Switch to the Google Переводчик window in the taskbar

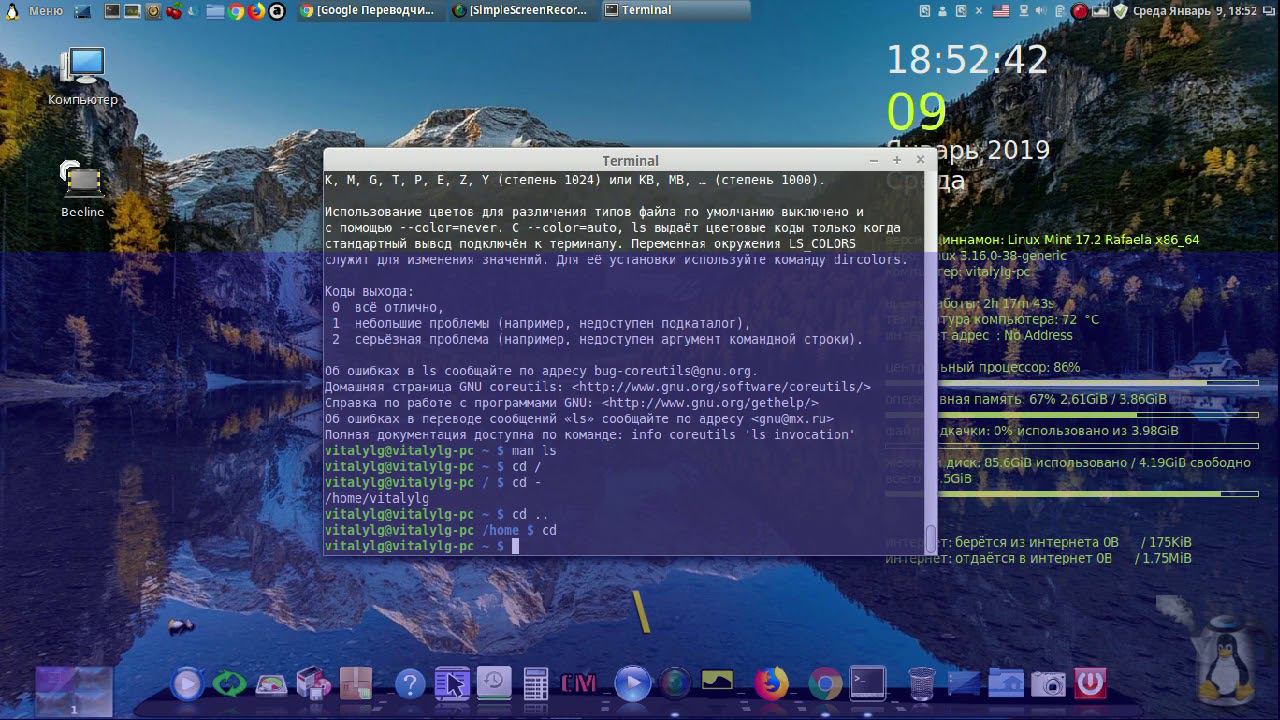click(370, 11)
